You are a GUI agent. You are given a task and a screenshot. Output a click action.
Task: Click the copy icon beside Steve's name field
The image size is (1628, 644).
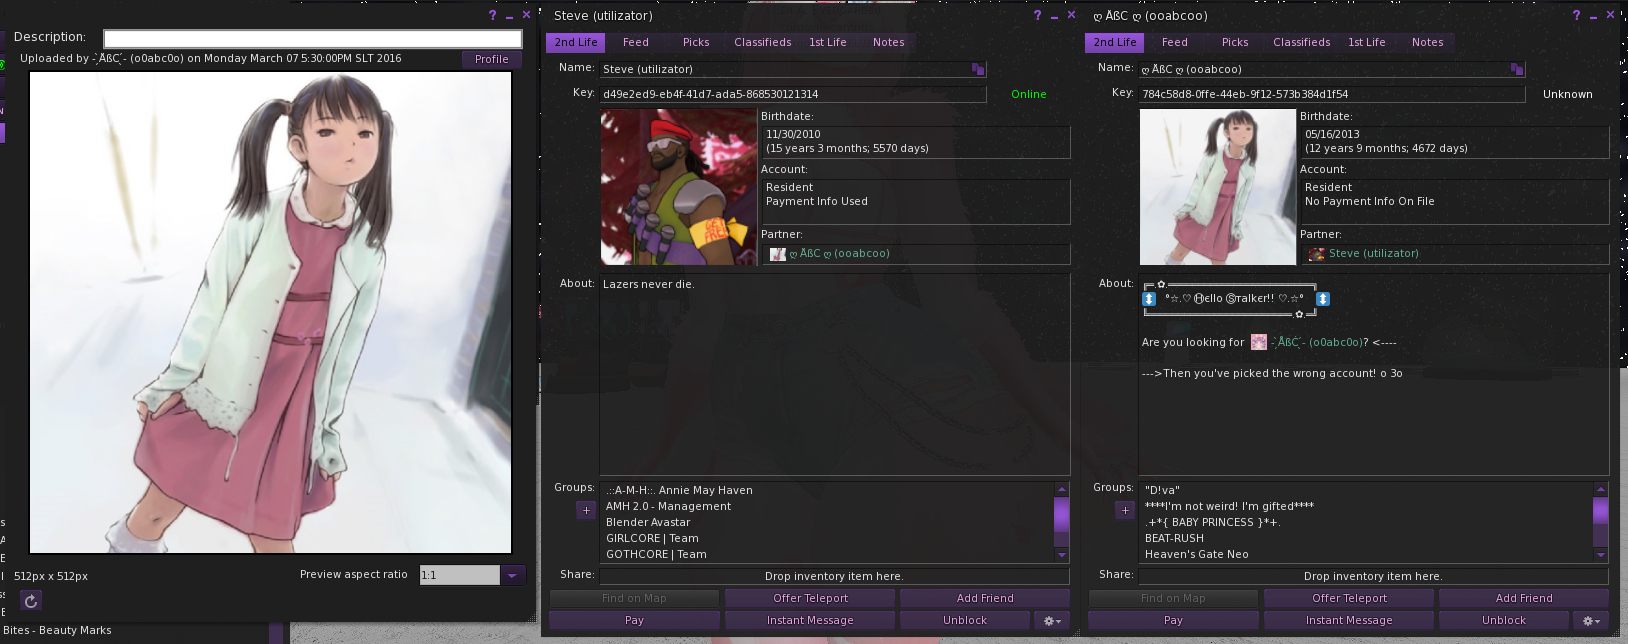click(978, 69)
